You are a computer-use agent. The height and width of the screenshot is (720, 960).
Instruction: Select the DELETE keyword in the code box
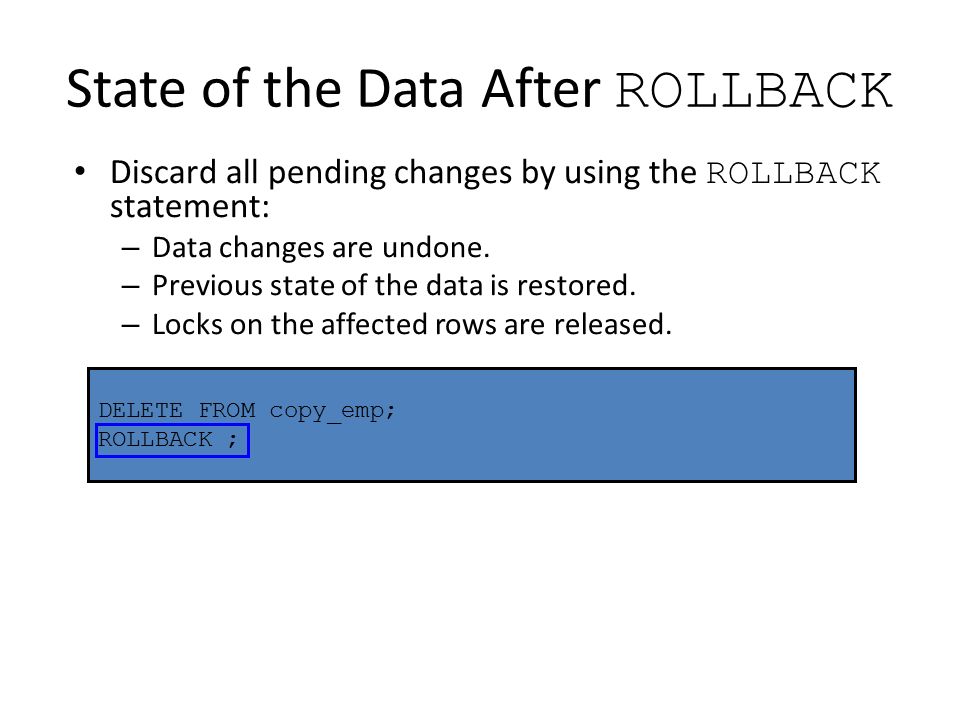140,410
